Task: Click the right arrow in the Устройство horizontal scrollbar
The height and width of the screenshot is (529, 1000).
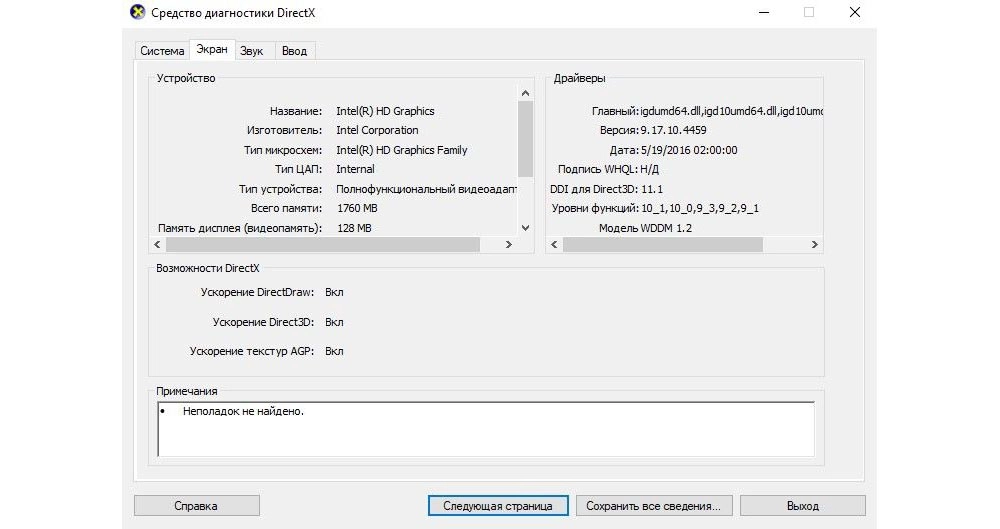Action: click(509, 244)
